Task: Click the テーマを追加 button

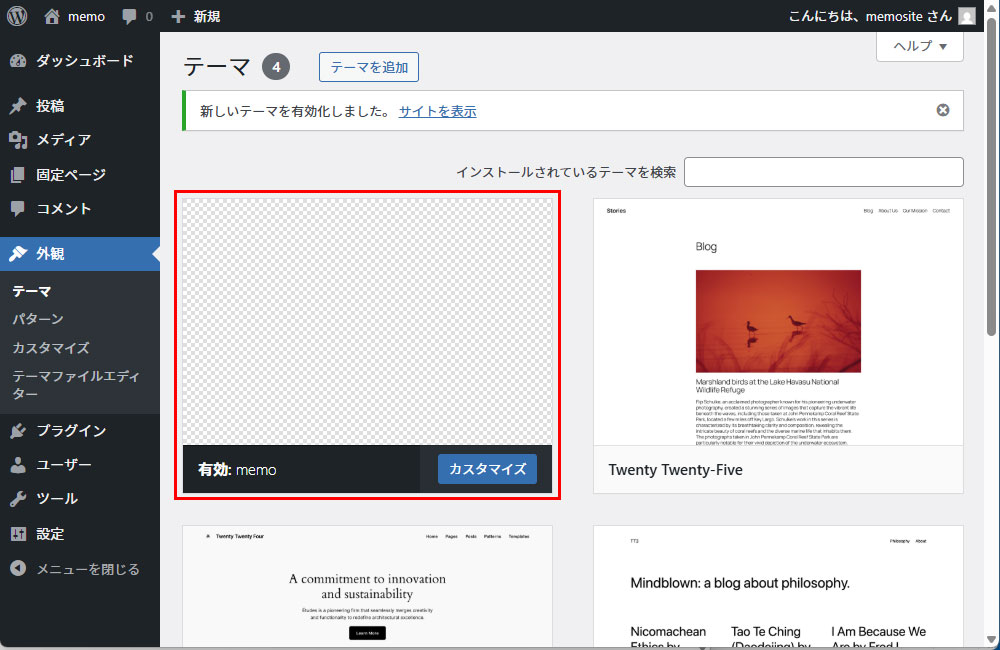Action: point(368,67)
